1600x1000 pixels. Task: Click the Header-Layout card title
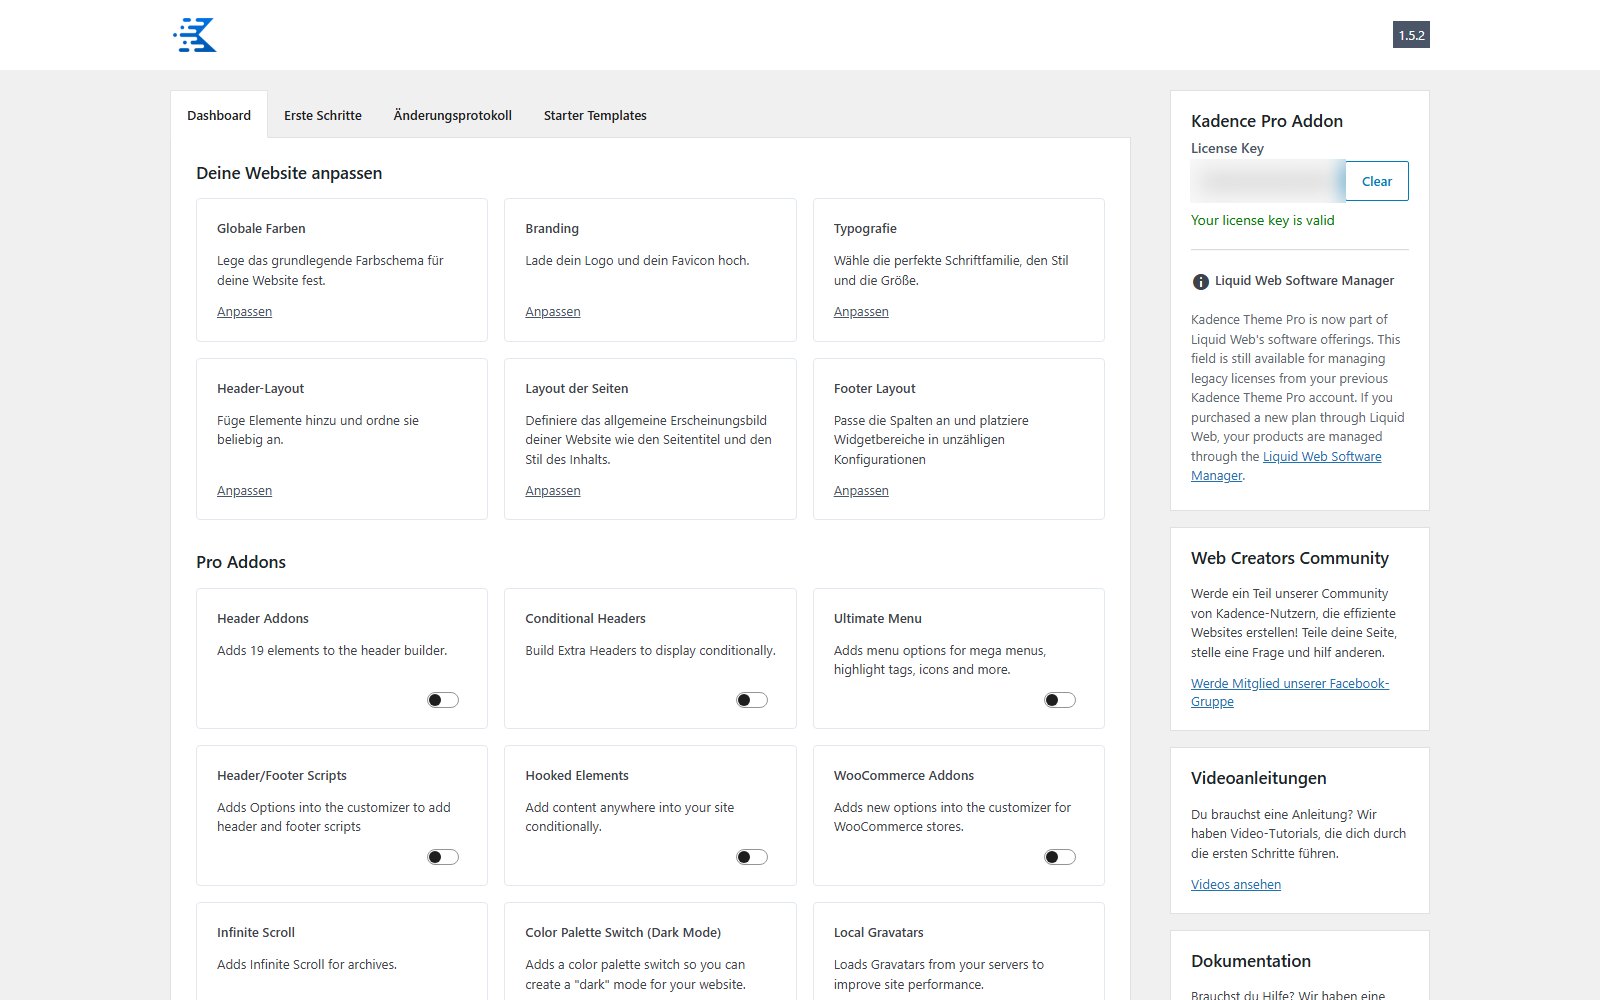coord(260,389)
